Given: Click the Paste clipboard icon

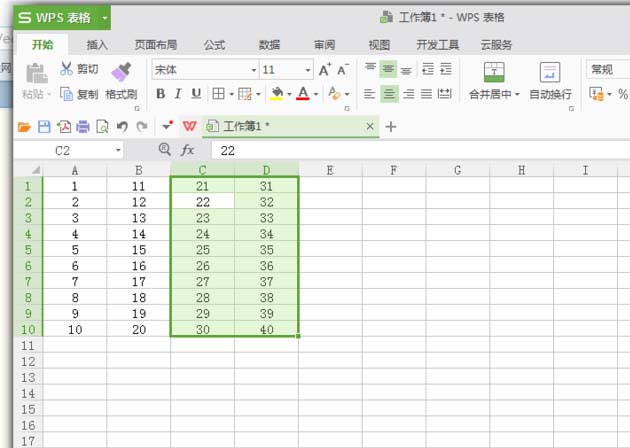Looking at the screenshot, I should 37,73.
